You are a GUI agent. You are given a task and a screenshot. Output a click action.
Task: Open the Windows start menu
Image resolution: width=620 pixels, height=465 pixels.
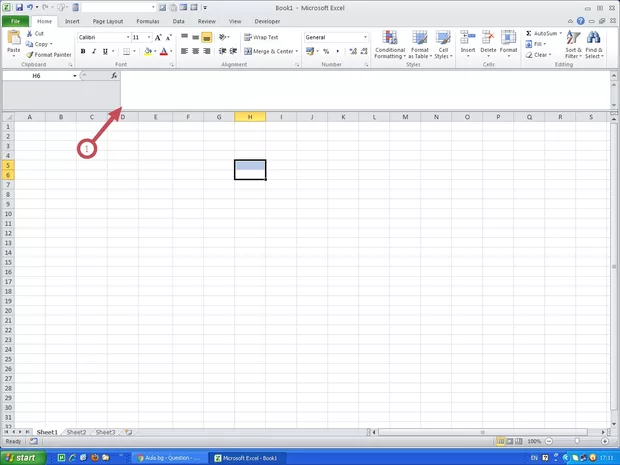pyautogui.click(x=23, y=458)
